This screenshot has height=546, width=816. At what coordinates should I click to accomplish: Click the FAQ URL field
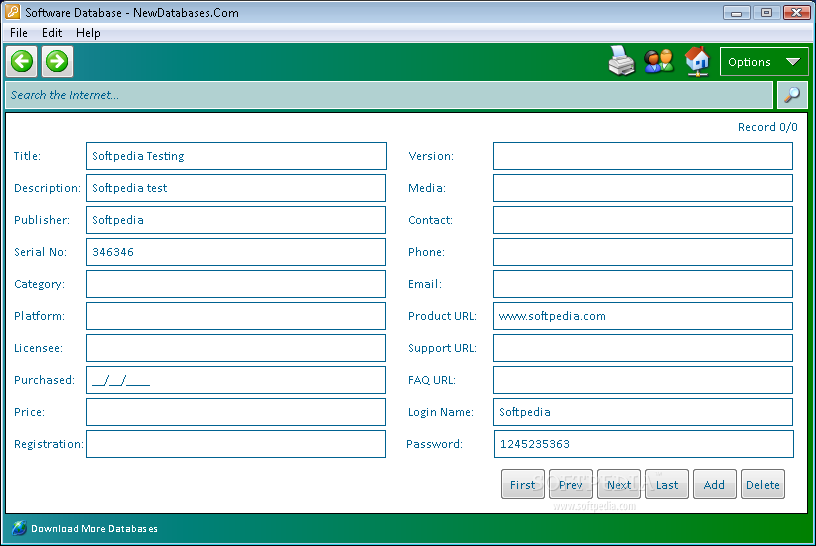pyautogui.click(x=643, y=380)
